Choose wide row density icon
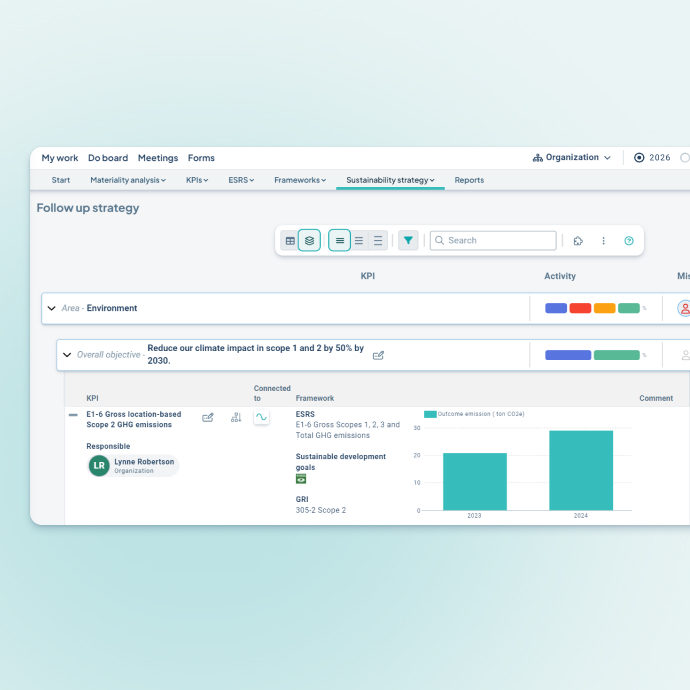Viewport: 690px width, 690px height. [378, 241]
